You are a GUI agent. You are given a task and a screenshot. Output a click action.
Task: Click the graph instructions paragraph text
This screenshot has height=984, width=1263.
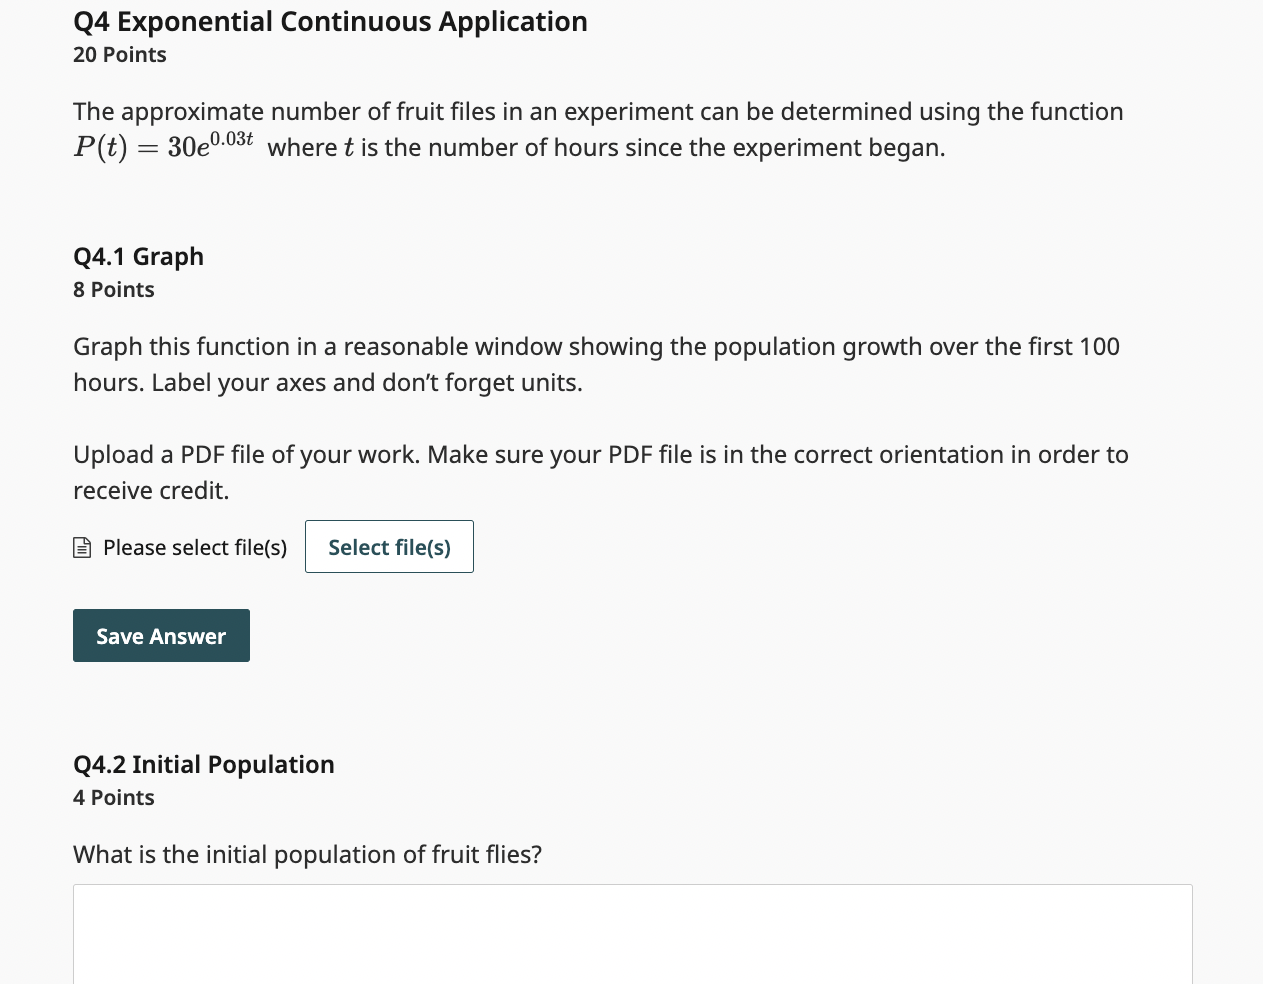pyautogui.click(x=595, y=364)
